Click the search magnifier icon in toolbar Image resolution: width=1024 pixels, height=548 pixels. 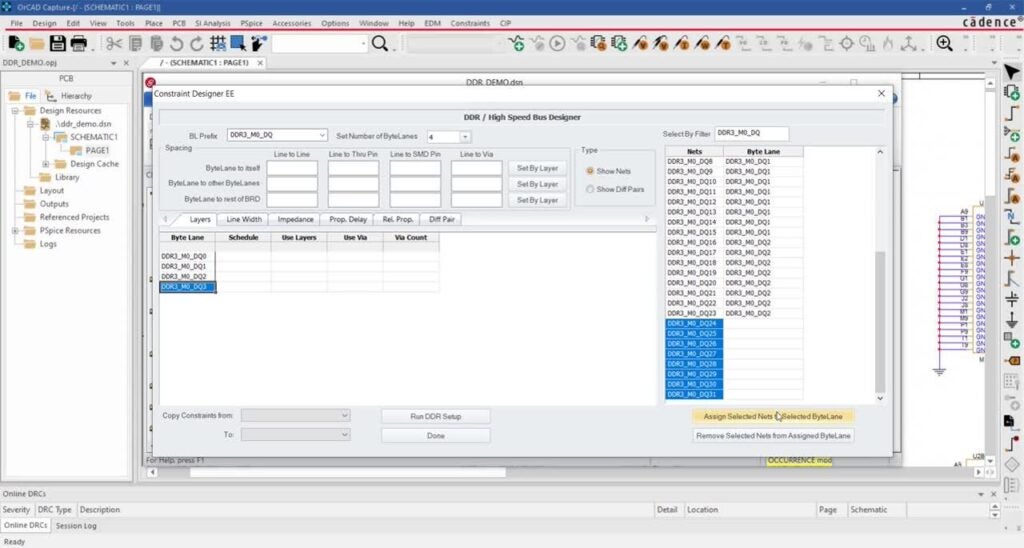point(379,44)
